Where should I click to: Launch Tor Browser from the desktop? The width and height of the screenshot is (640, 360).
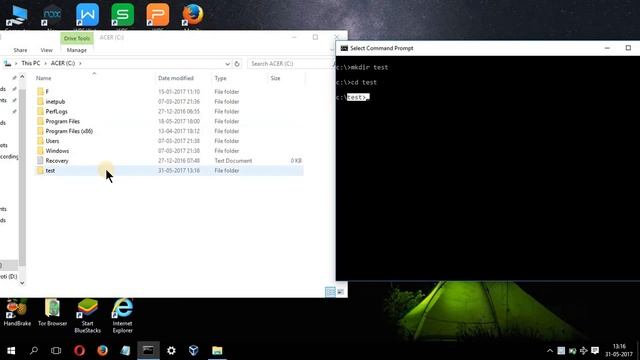[52, 313]
